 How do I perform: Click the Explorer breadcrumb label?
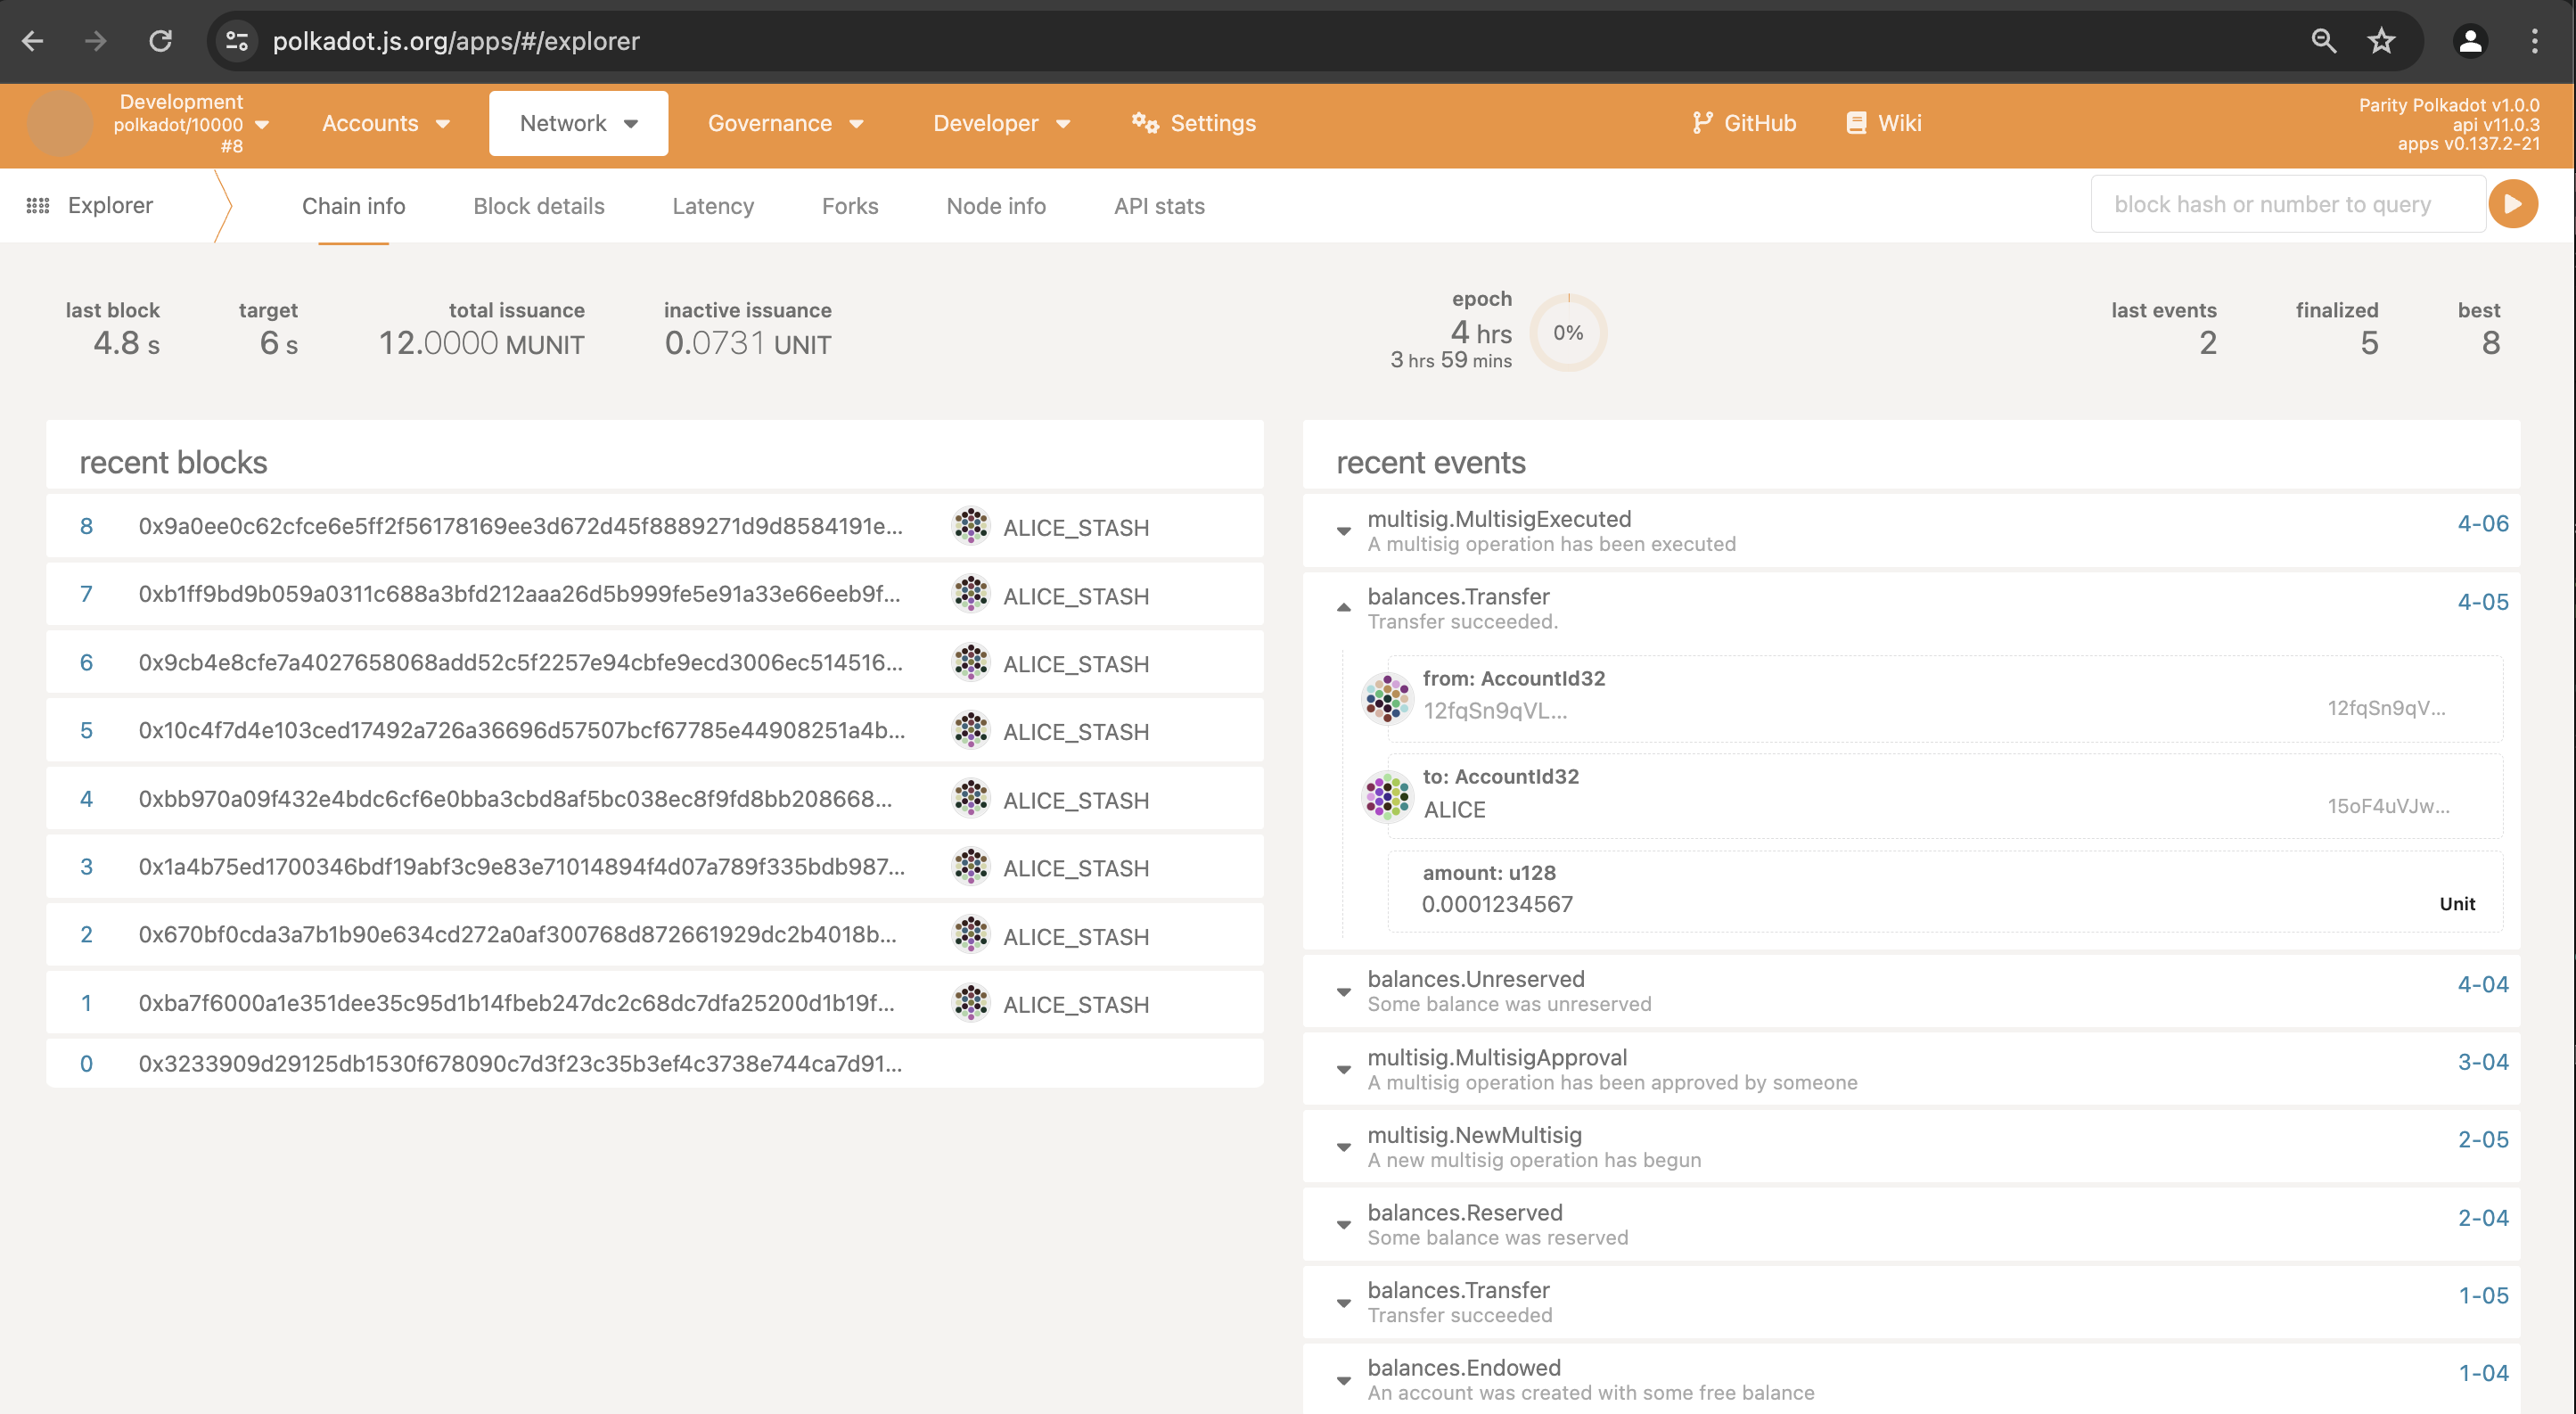[x=110, y=205]
